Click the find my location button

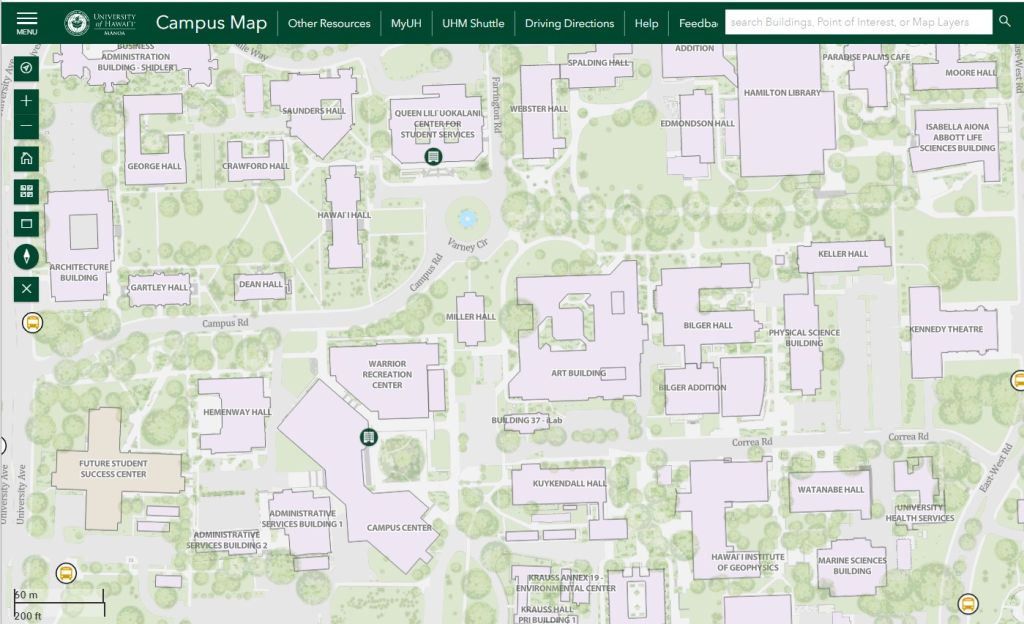[27, 68]
